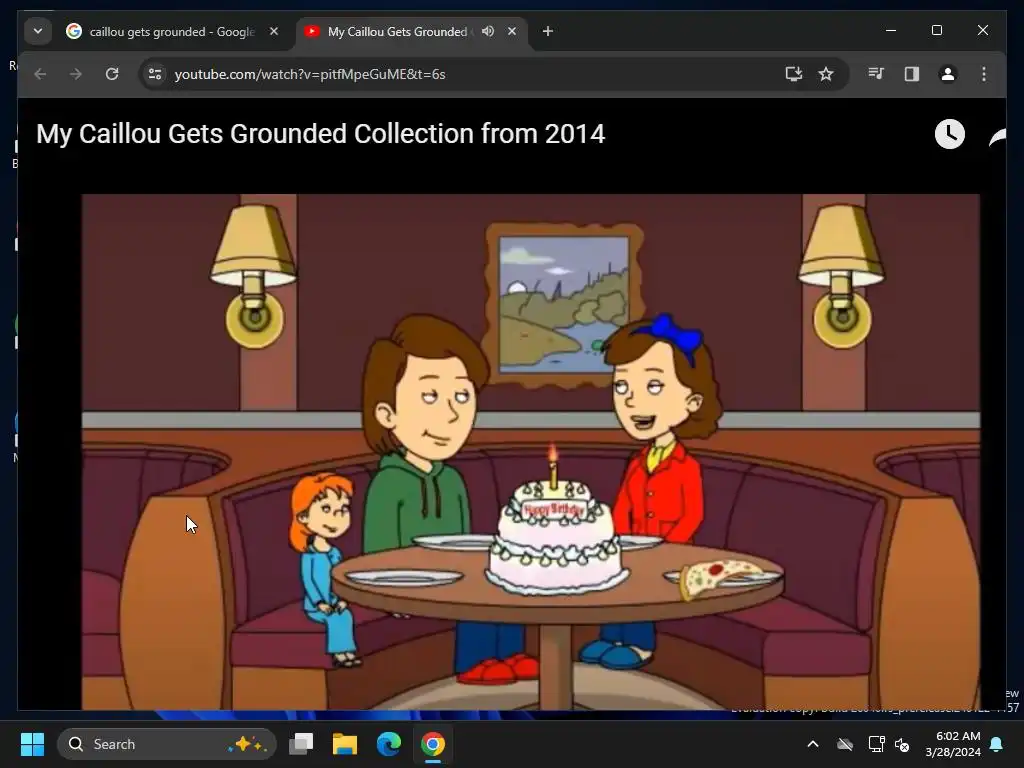Viewport: 1024px width, 768px height.
Task: Install the YouTube app from address bar
Action: pyautogui.click(x=793, y=74)
